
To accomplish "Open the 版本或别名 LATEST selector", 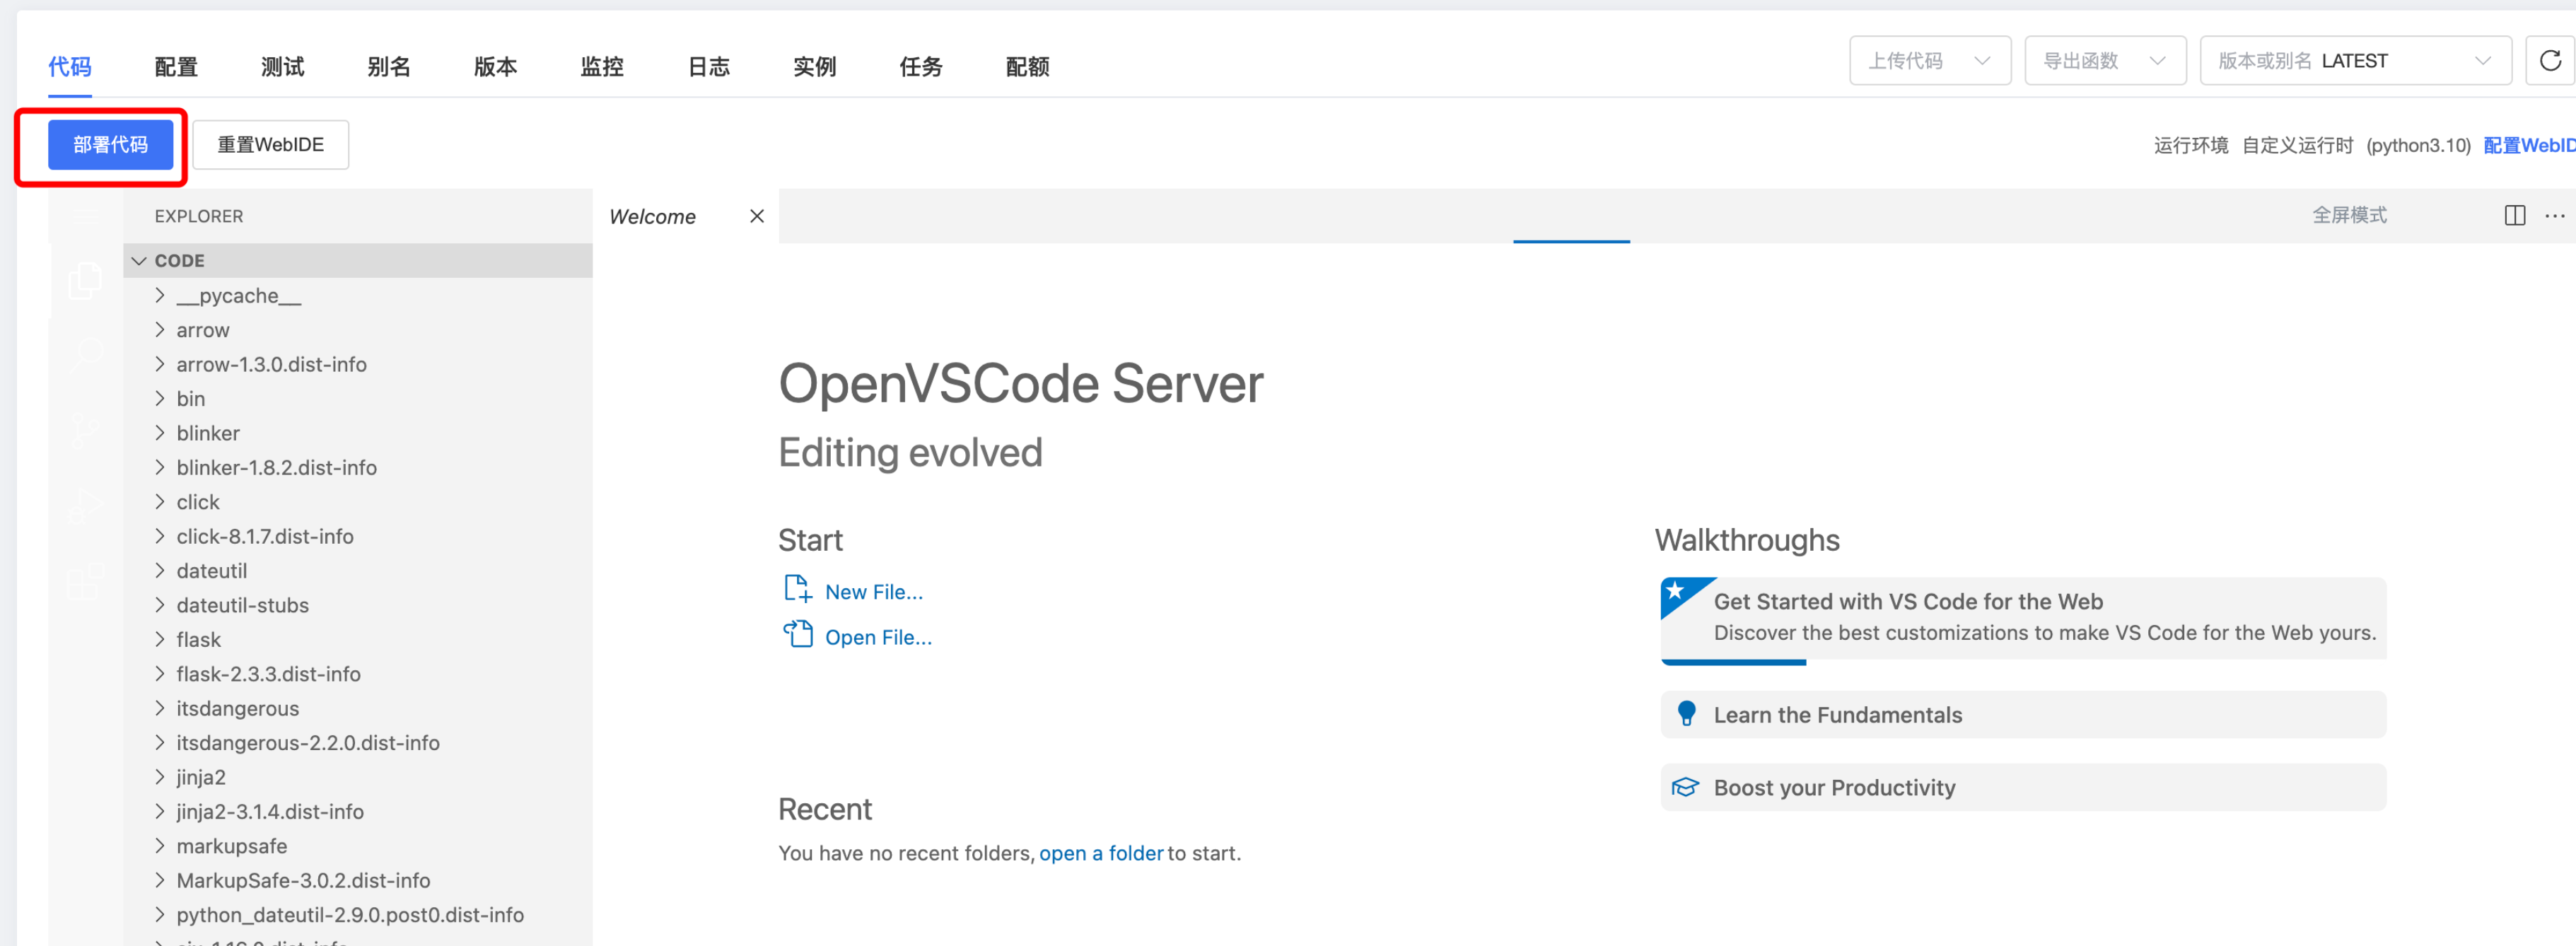I will tap(2354, 61).
